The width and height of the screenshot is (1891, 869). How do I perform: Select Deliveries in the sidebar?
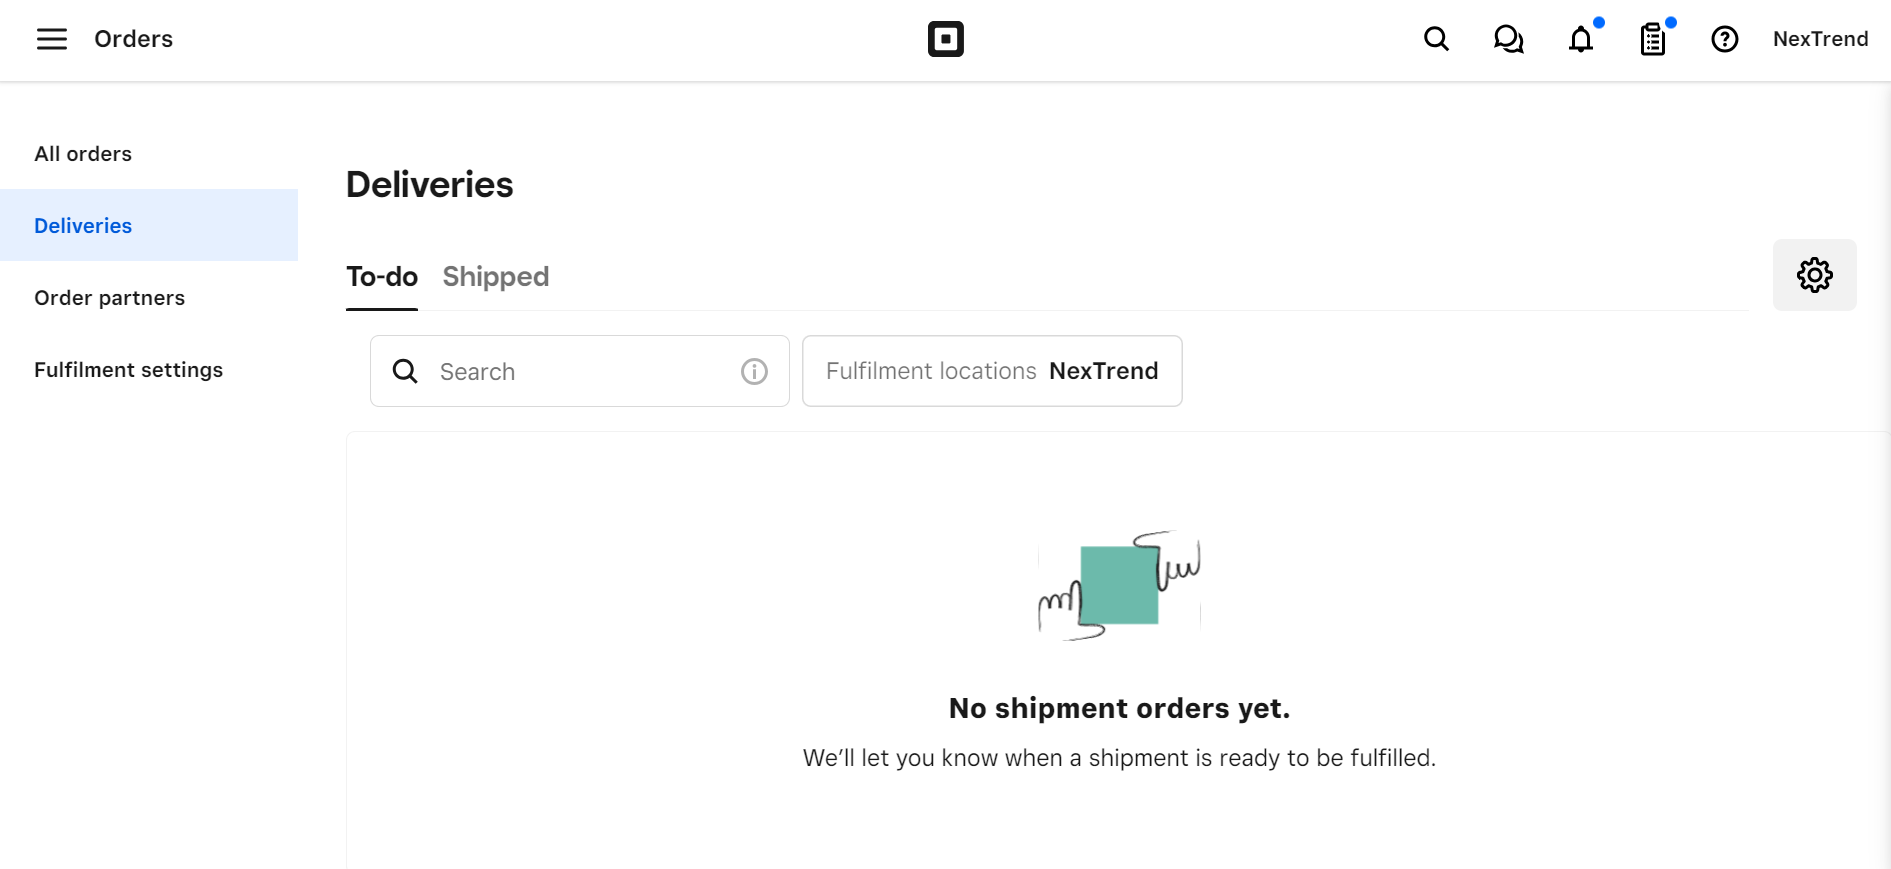[83, 225]
